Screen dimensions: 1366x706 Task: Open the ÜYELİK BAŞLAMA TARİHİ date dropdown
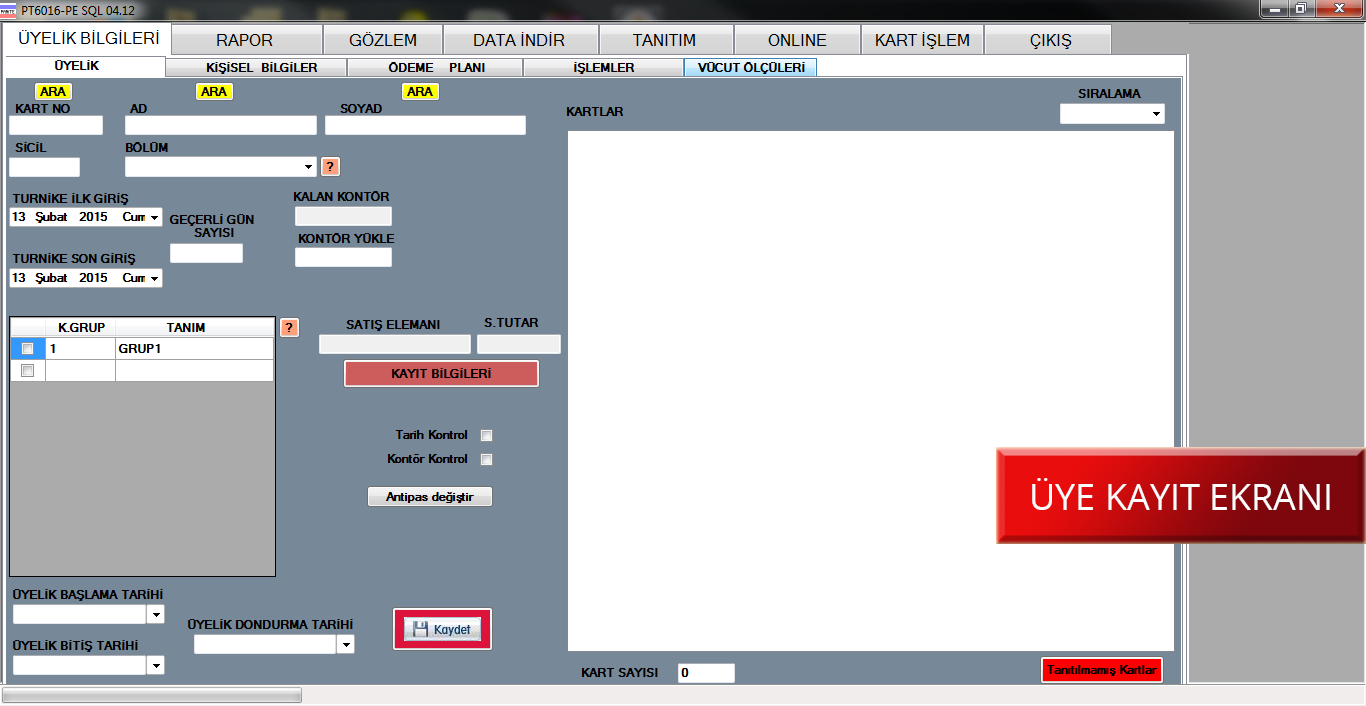click(155, 614)
